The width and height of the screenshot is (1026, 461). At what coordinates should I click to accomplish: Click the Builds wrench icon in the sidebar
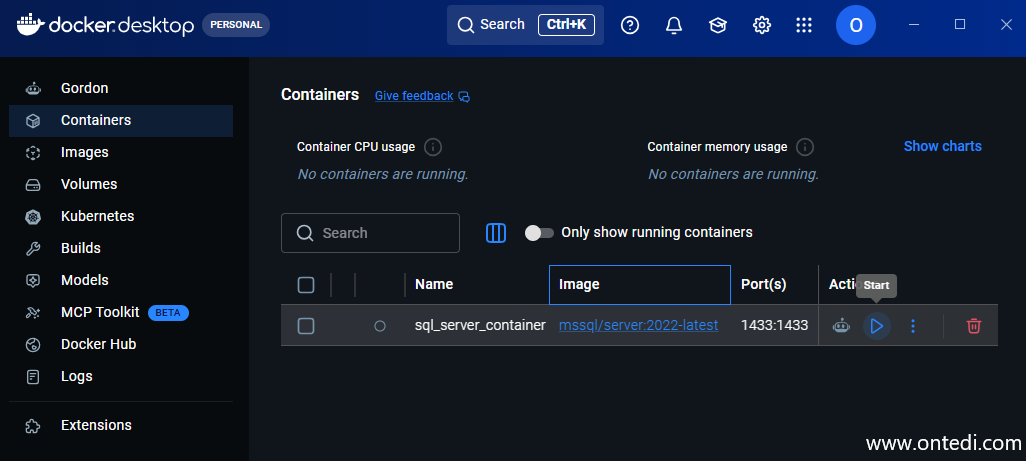33,248
